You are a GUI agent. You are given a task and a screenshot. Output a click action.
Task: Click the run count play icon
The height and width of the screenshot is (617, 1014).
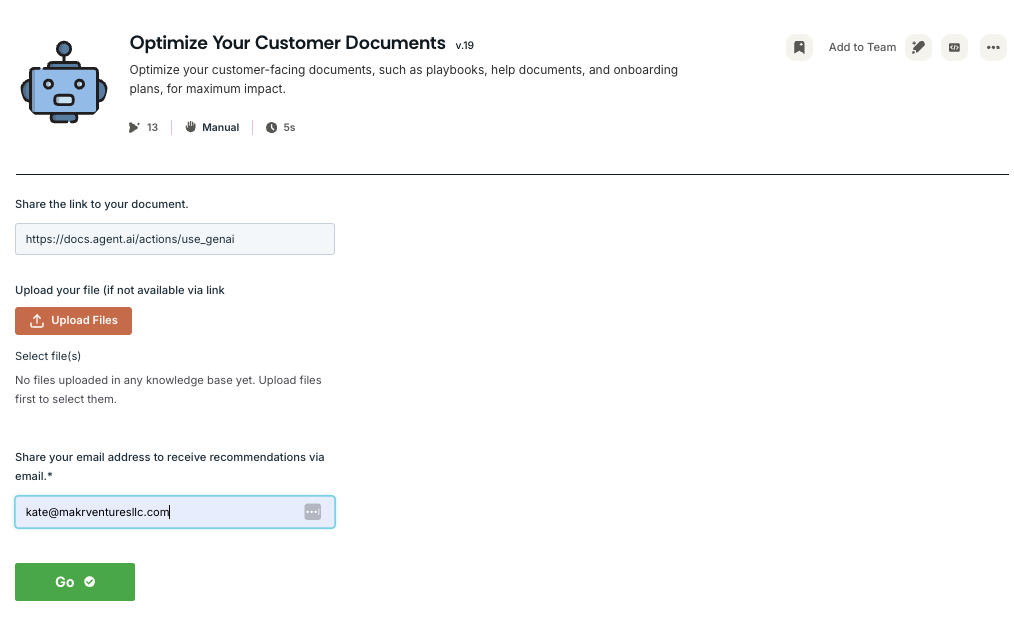tap(134, 128)
